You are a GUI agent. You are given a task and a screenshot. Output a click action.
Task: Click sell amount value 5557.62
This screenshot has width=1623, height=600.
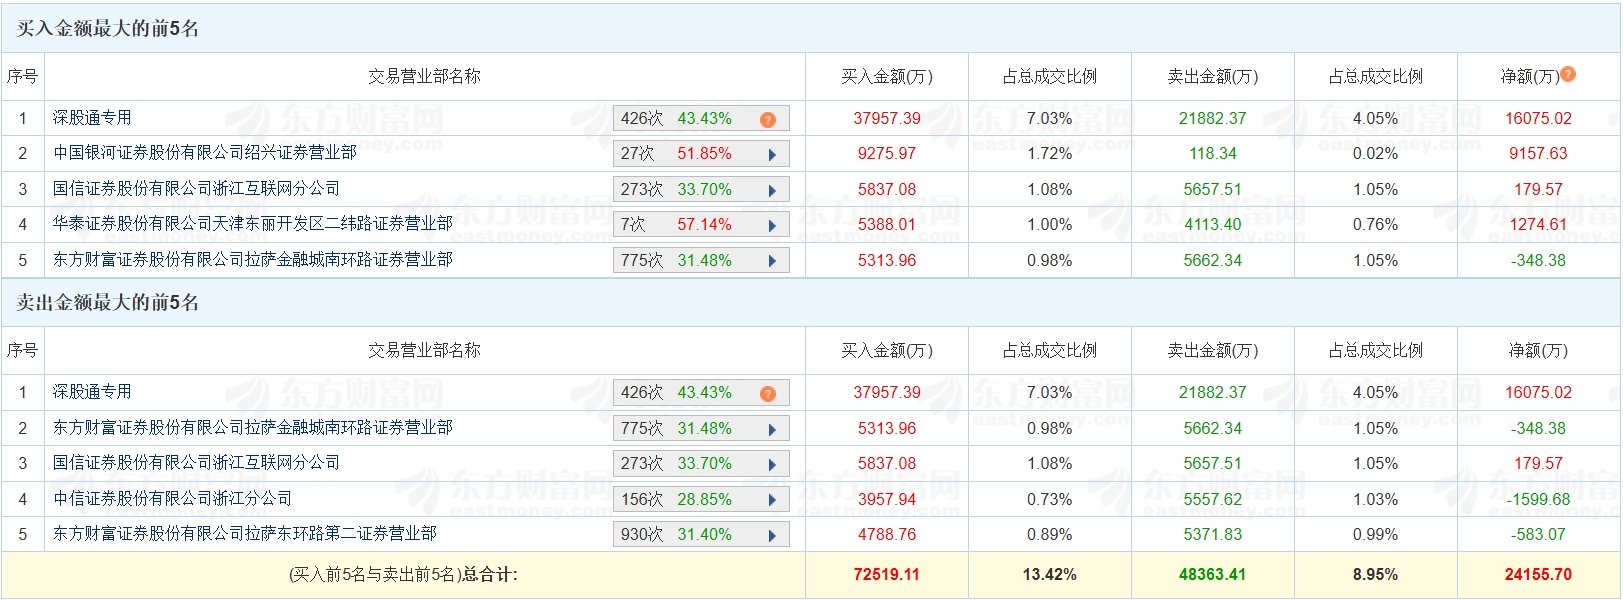(1213, 499)
